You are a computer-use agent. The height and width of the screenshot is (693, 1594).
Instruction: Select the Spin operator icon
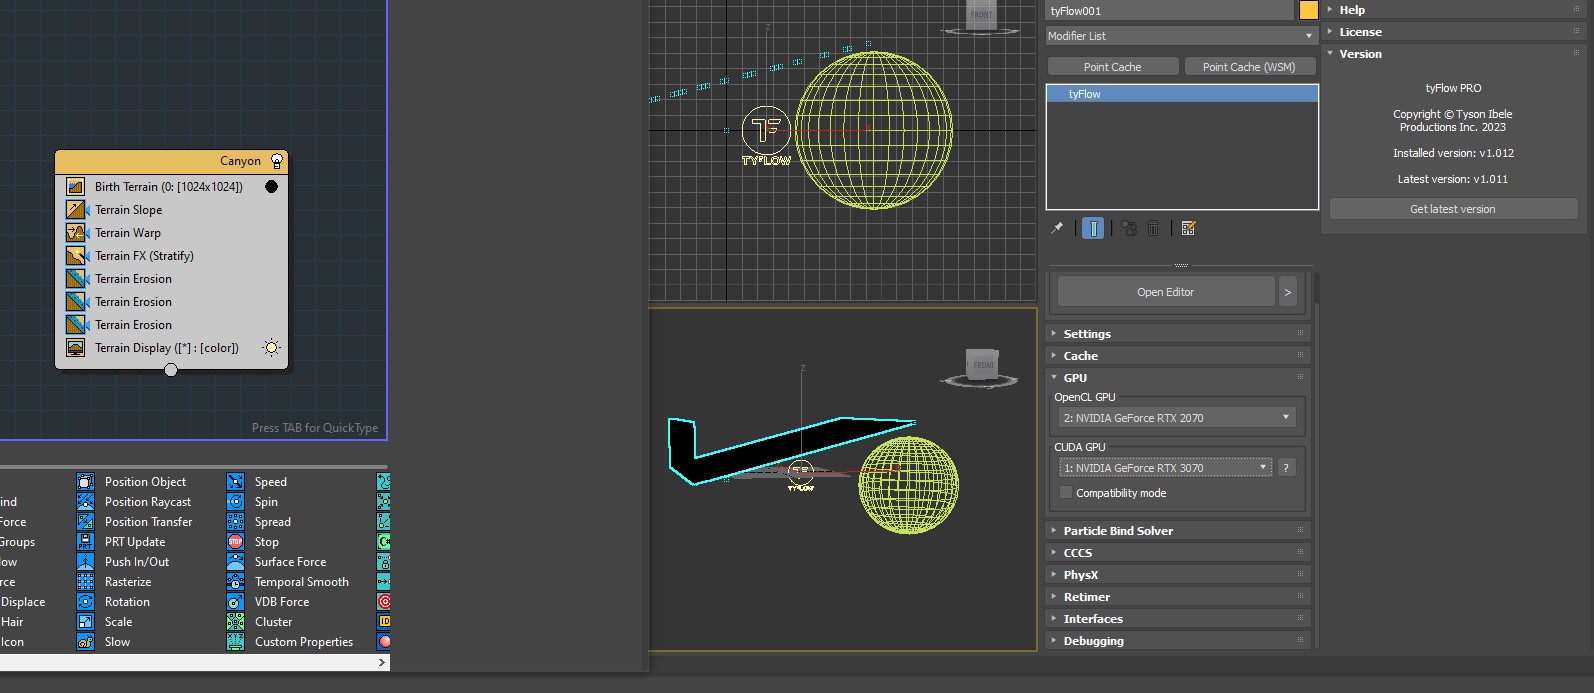(x=236, y=502)
